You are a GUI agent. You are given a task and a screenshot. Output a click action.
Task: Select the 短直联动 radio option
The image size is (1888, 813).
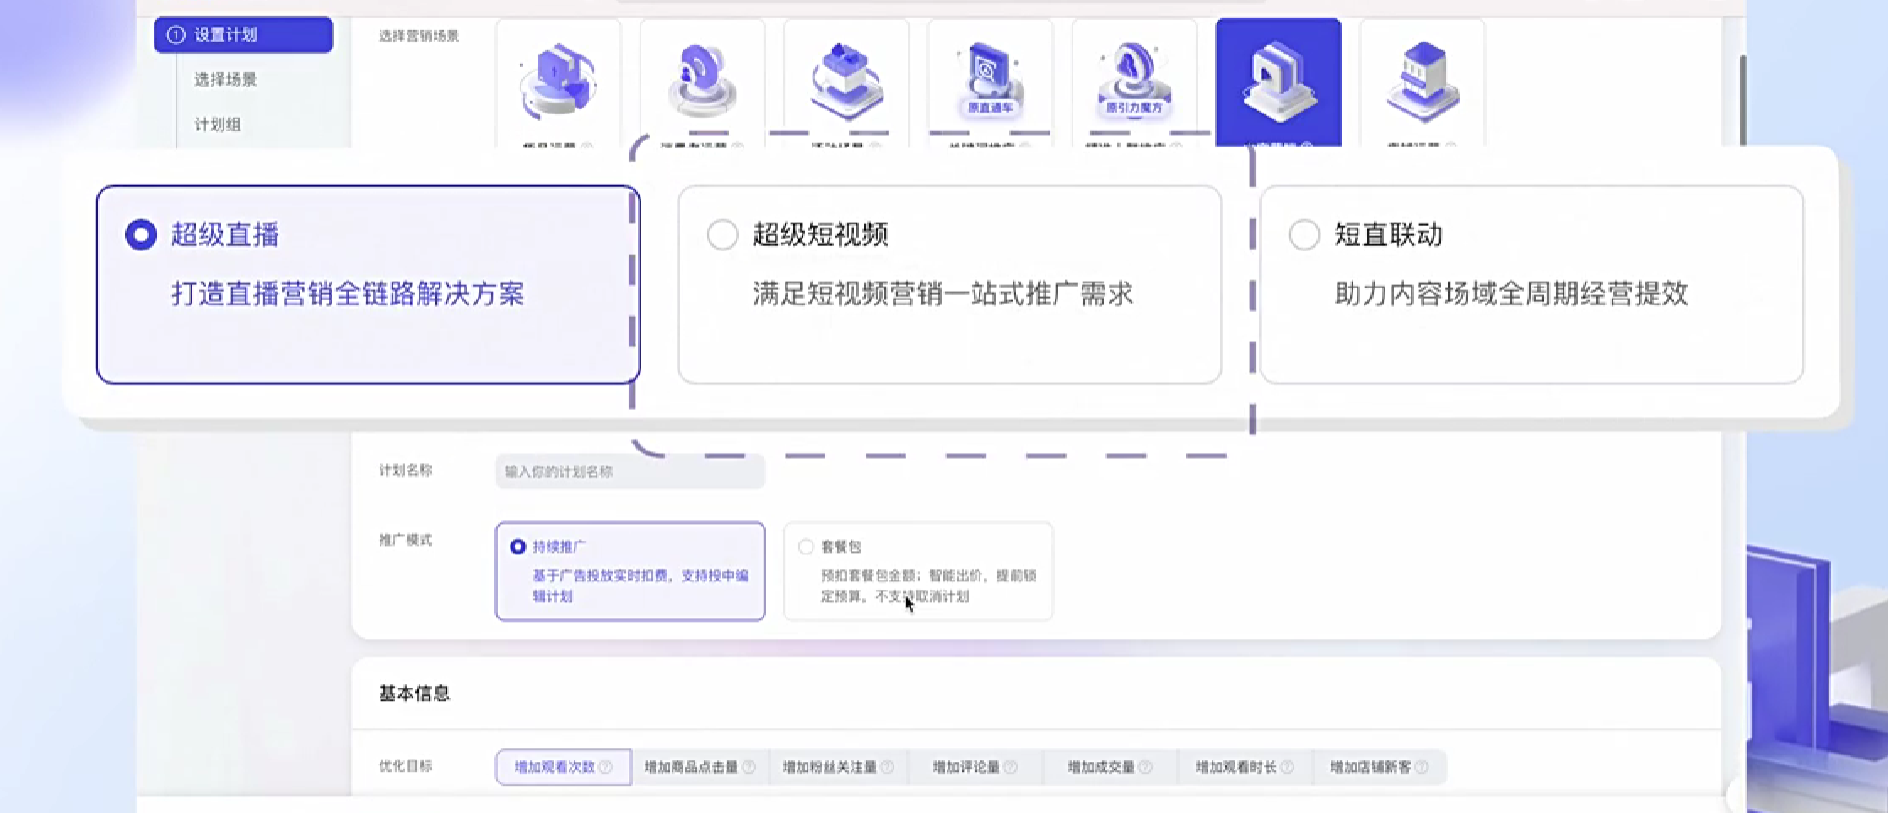[1304, 235]
